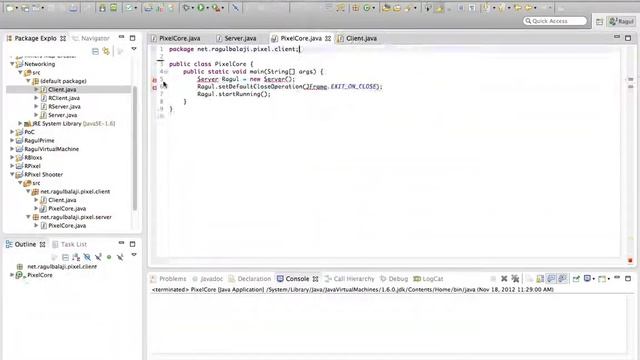Click the Run green play button
The width and height of the screenshot is (640, 360).
[x=201, y=7]
